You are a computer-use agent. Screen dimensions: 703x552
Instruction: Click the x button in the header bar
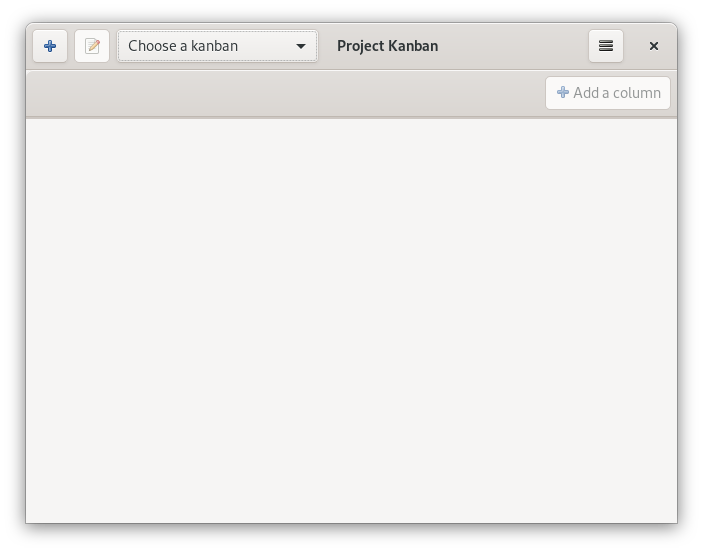(x=654, y=46)
